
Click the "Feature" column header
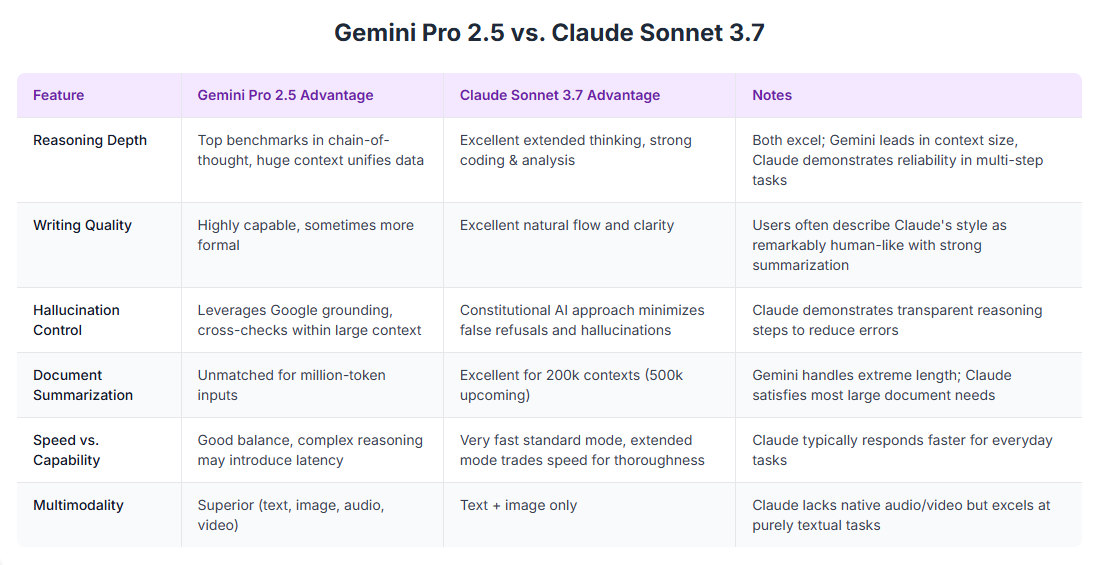point(58,95)
